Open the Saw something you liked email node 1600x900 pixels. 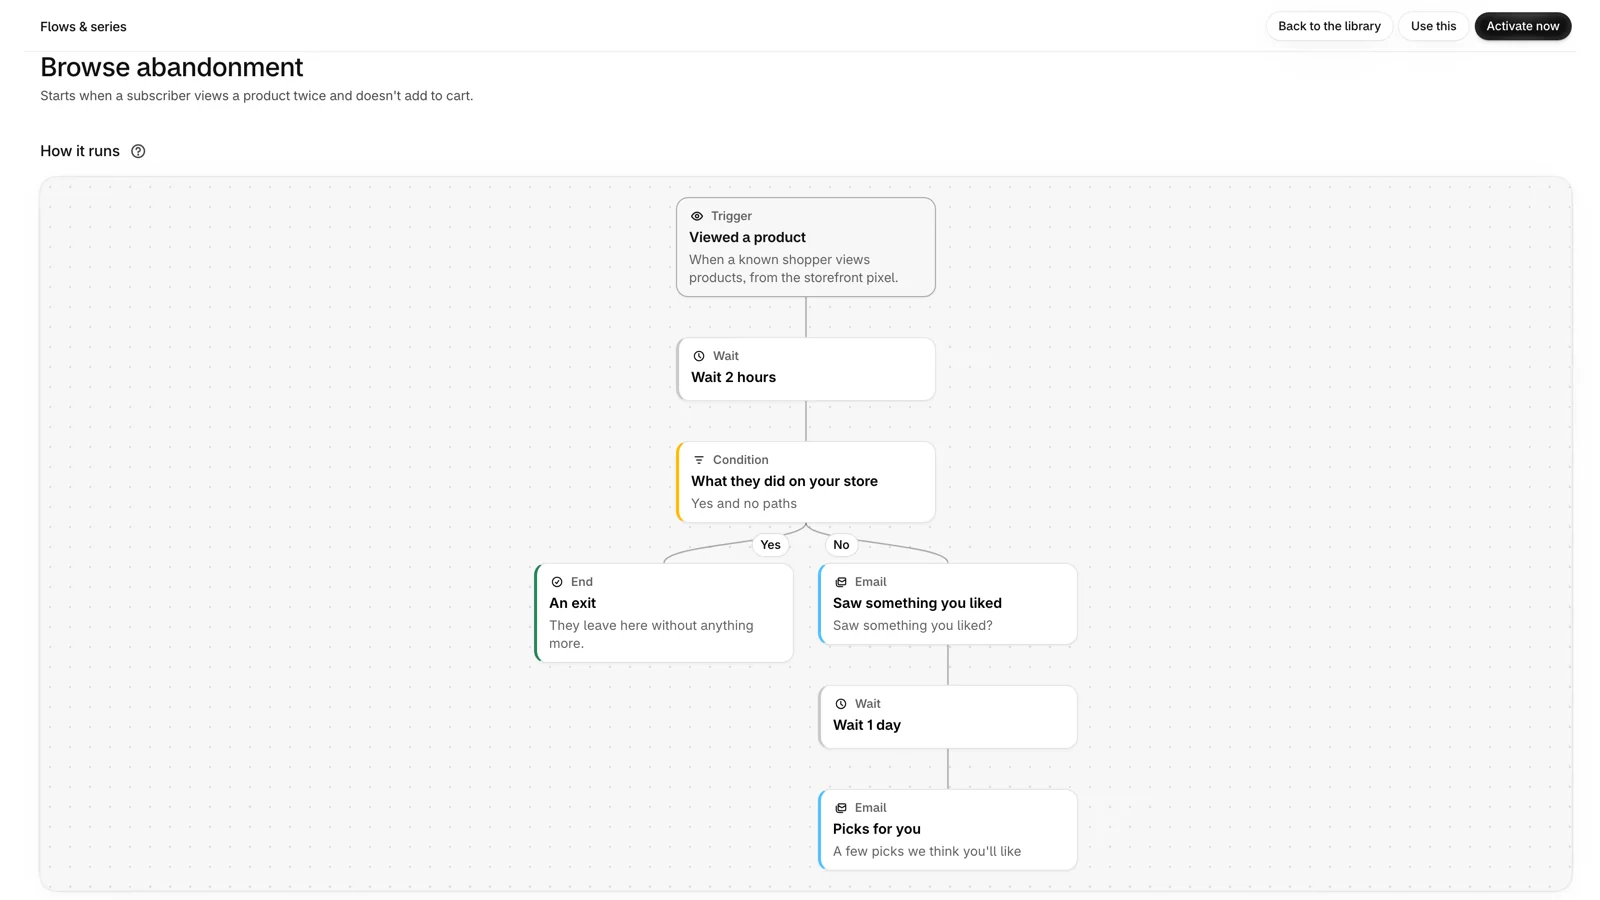[948, 604]
